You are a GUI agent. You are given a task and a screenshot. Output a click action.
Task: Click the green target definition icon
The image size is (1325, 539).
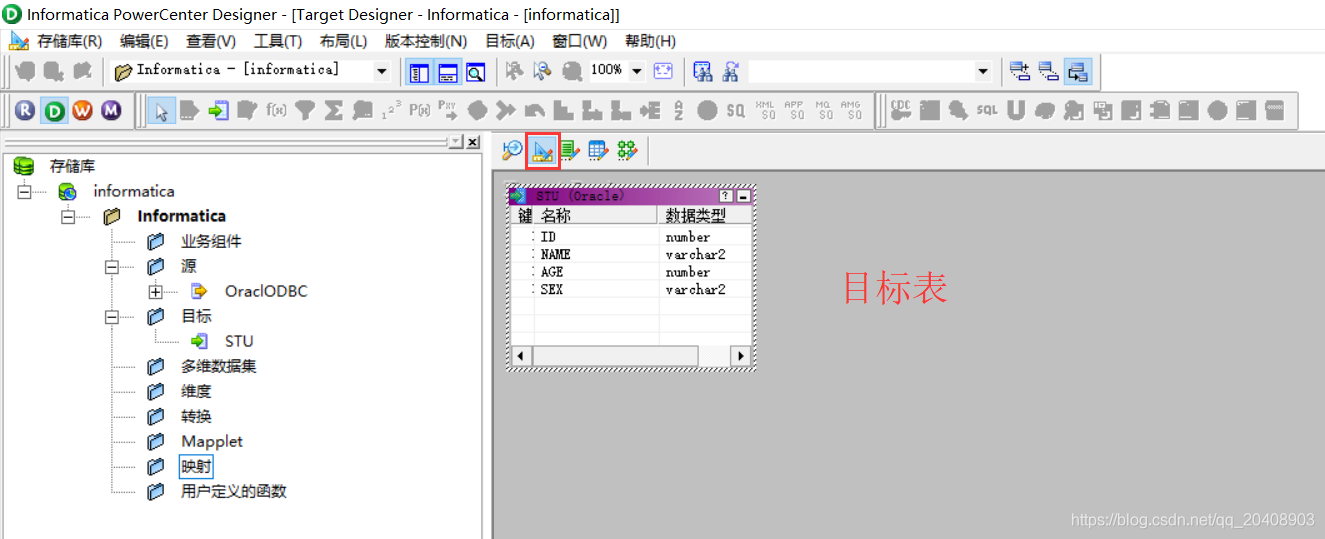[218, 111]
